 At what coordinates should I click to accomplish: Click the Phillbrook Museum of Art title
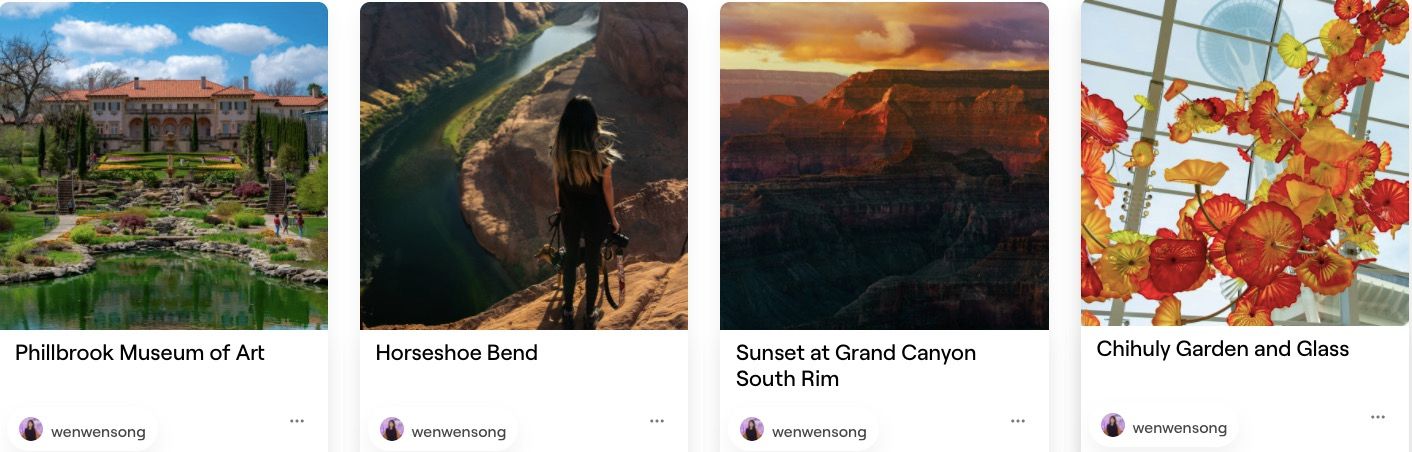pos(140,353)
